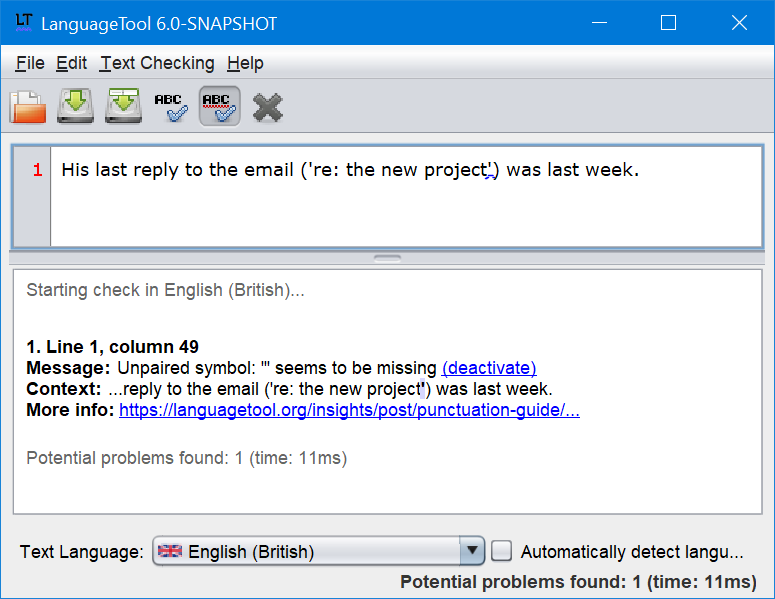The width and height of the screenshot is (775, 599).
Task: Run the text check with ABC icon
Action: 171,107
